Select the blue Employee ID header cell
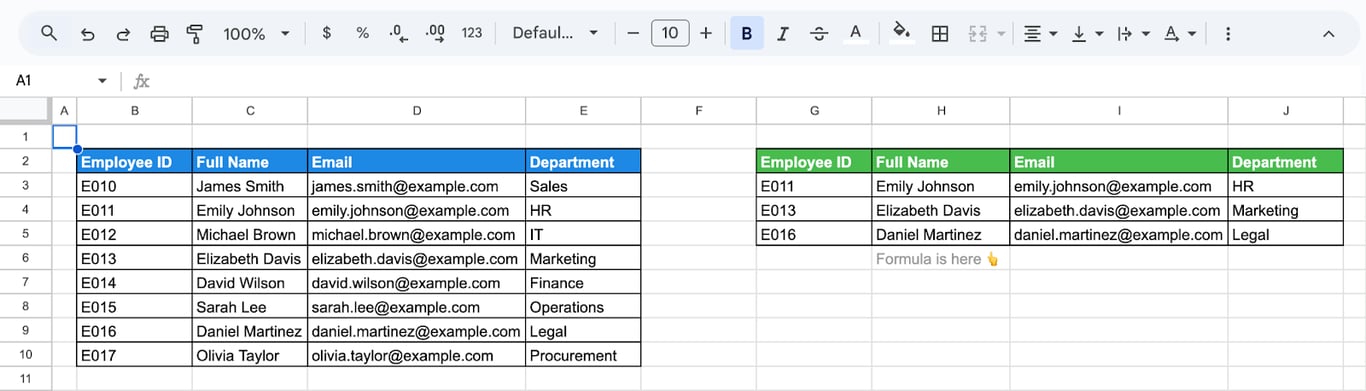The image size is (1366, 391). click(x=135, y=161)
